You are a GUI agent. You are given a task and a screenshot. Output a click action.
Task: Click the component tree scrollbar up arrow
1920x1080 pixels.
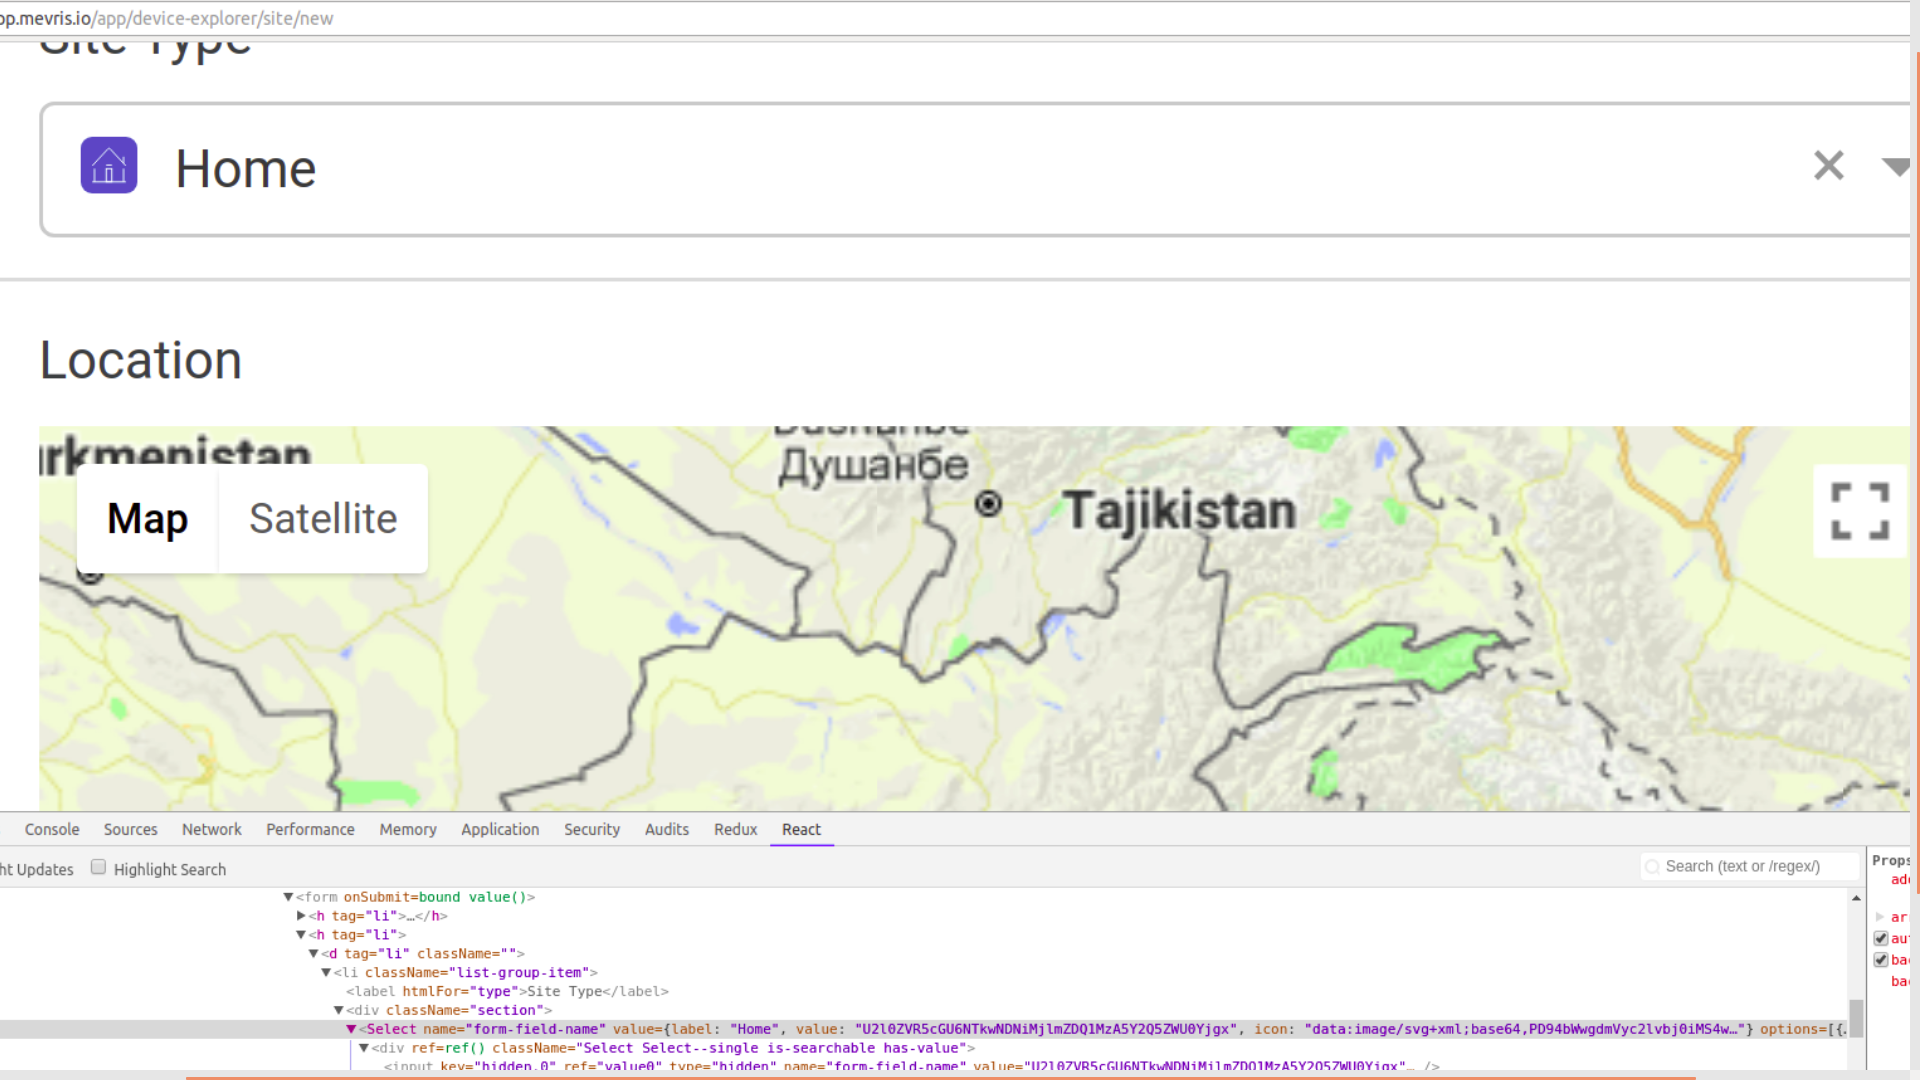(x=1856, y=898)
